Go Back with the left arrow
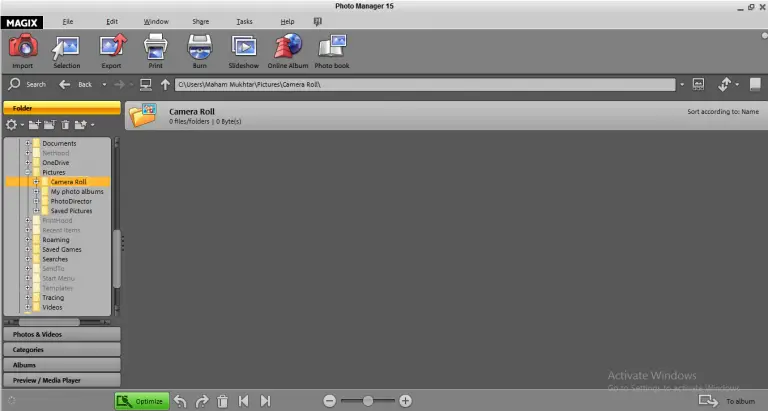Image resolution: width=768 pixels, height=411 pixels. [64, 84]
